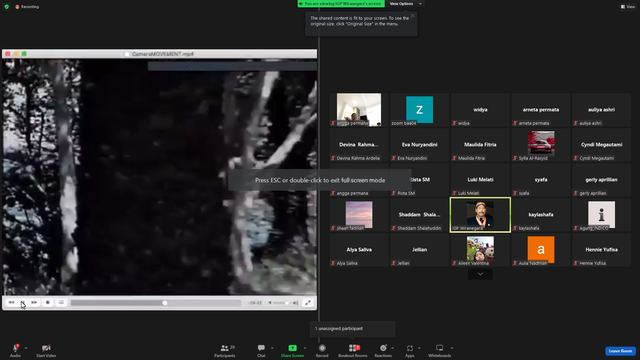
Task: Click the Leave Room button
Action: [x=620, y=351]
